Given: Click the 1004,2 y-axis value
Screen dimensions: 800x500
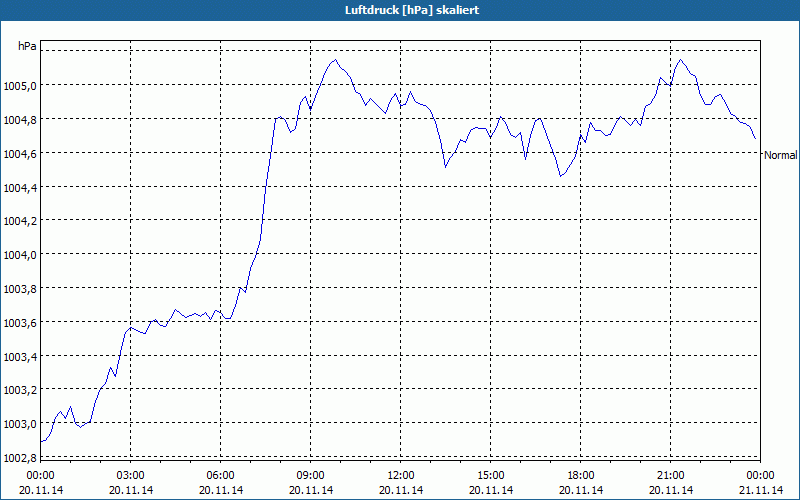Looking at the screenshot, I should pyautogui.click(x=20, y=221).
